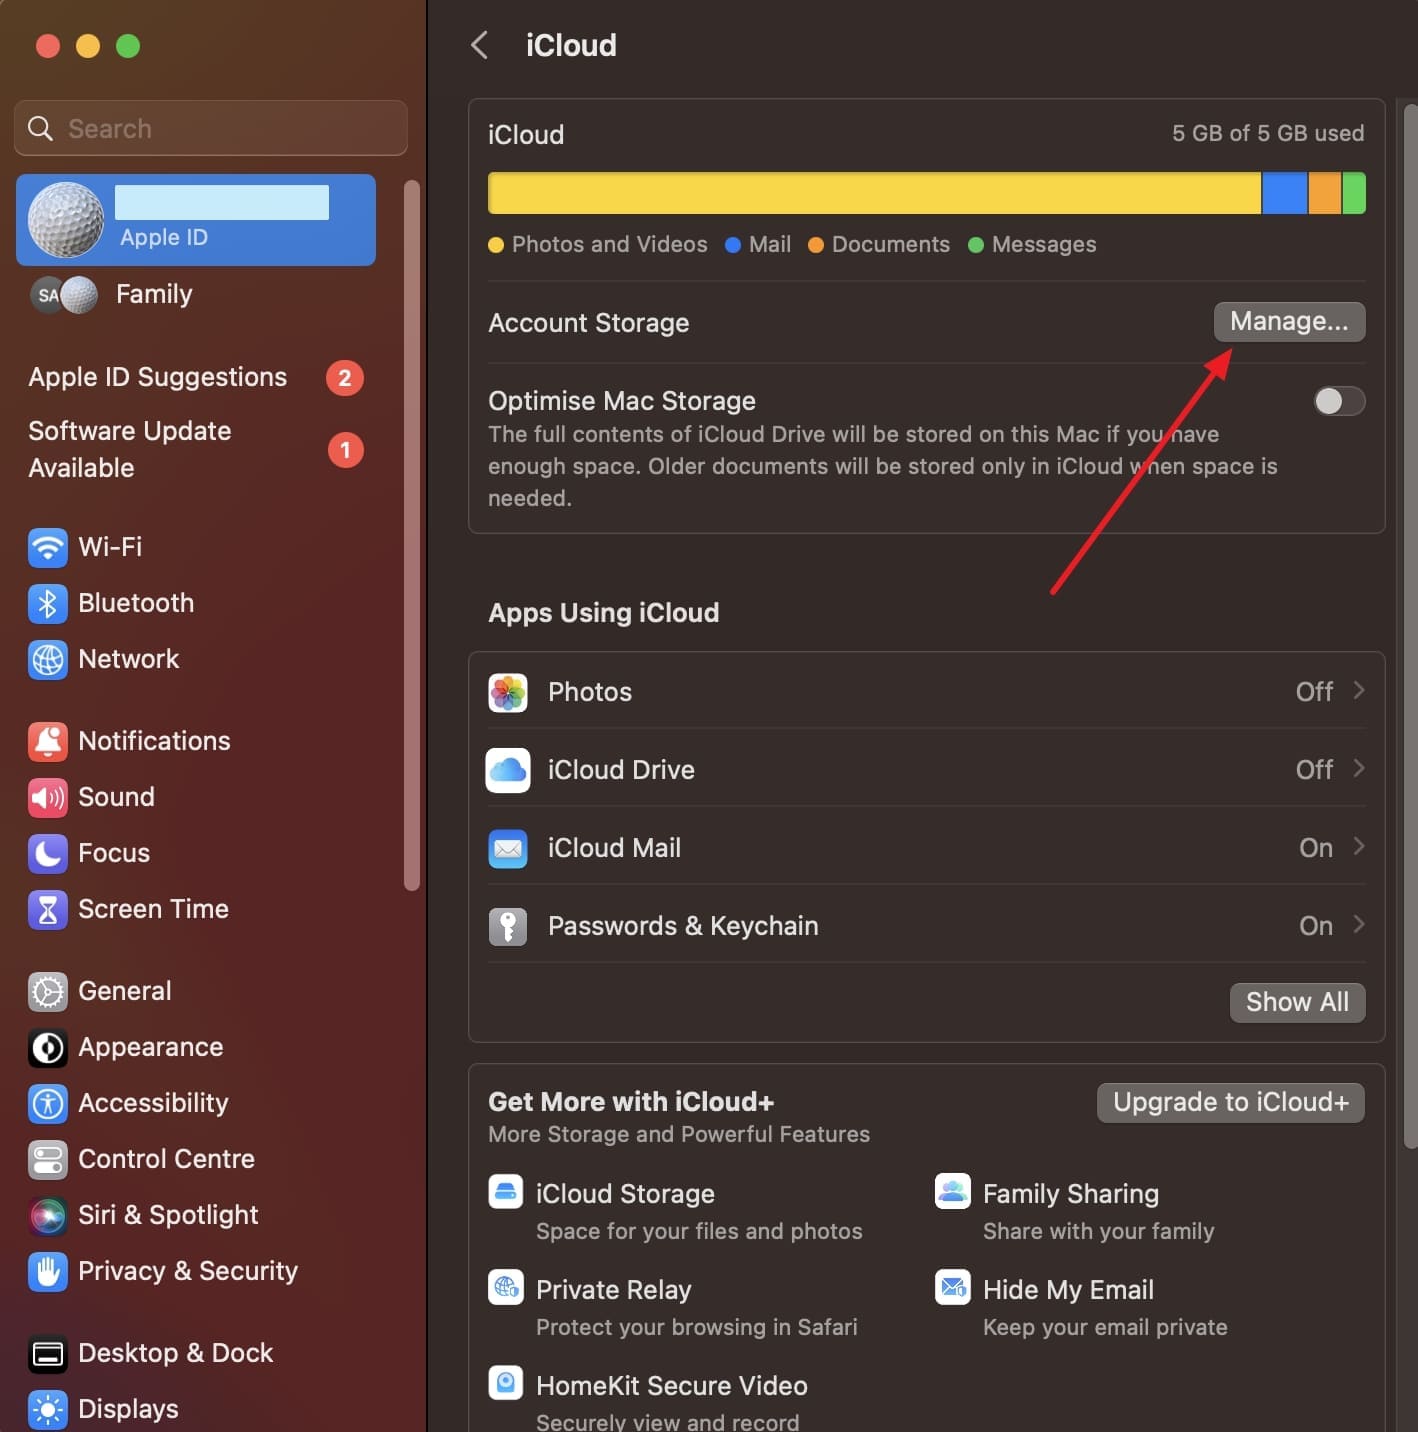Click the Show All button
The height and width of the screenshot is (1432, 1418).
1297,1002
